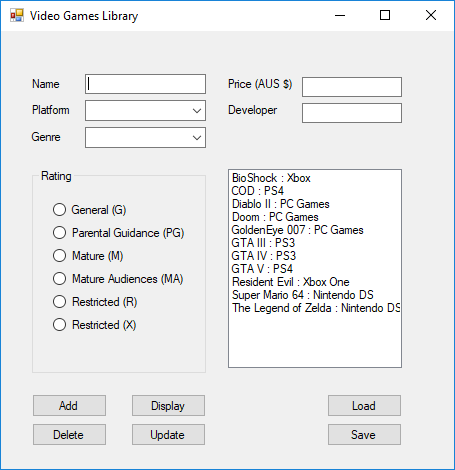The height and width of the screenshot is (470, 455).
Task: Click into the Price (AUS $) field
Action: click(x=352, y=87)
